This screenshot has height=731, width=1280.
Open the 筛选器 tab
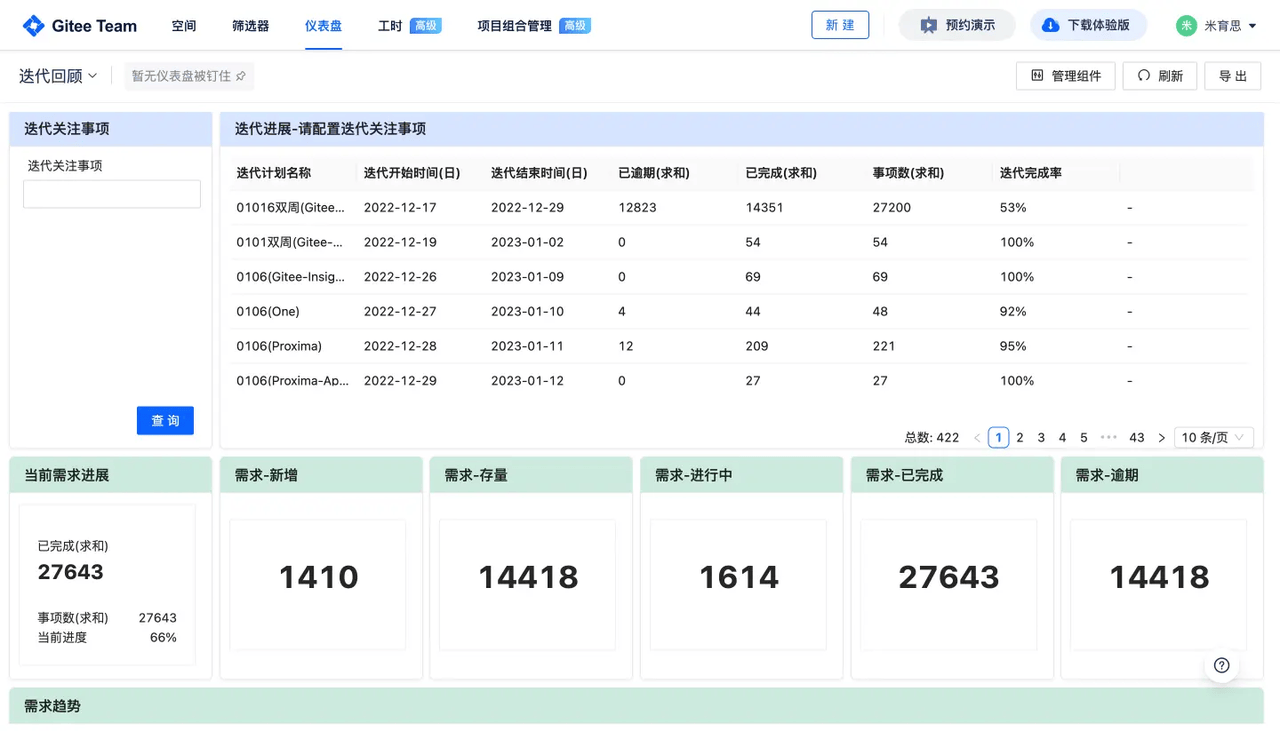tap(250, 26)
